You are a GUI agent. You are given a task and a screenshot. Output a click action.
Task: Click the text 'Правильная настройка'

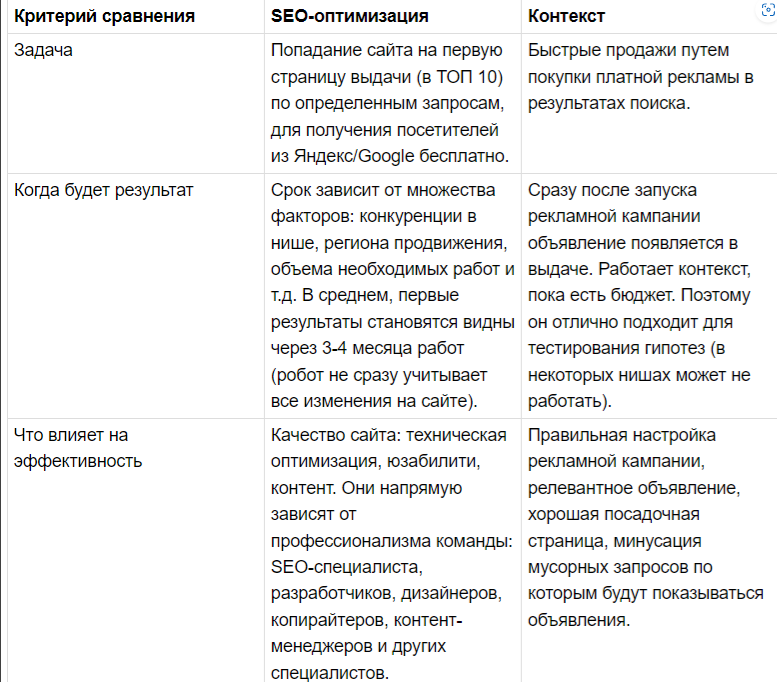point(621,436)
